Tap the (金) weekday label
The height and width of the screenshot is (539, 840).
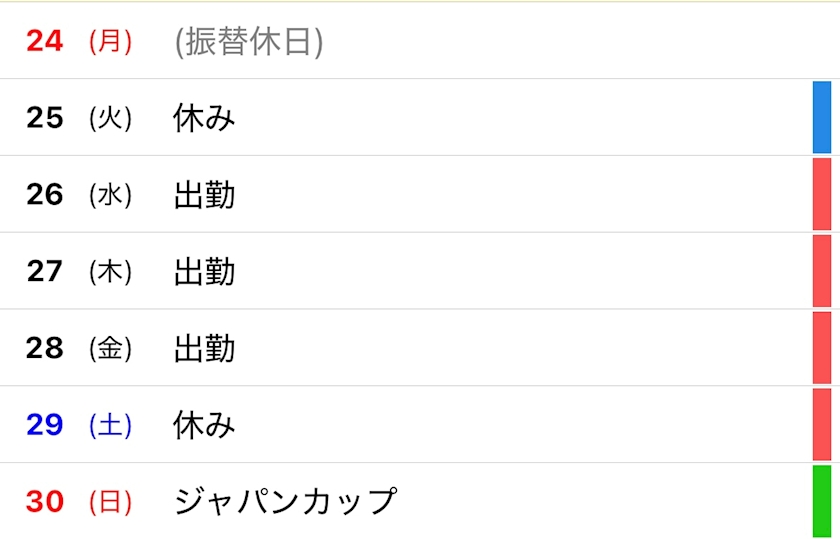click(110, 348)
